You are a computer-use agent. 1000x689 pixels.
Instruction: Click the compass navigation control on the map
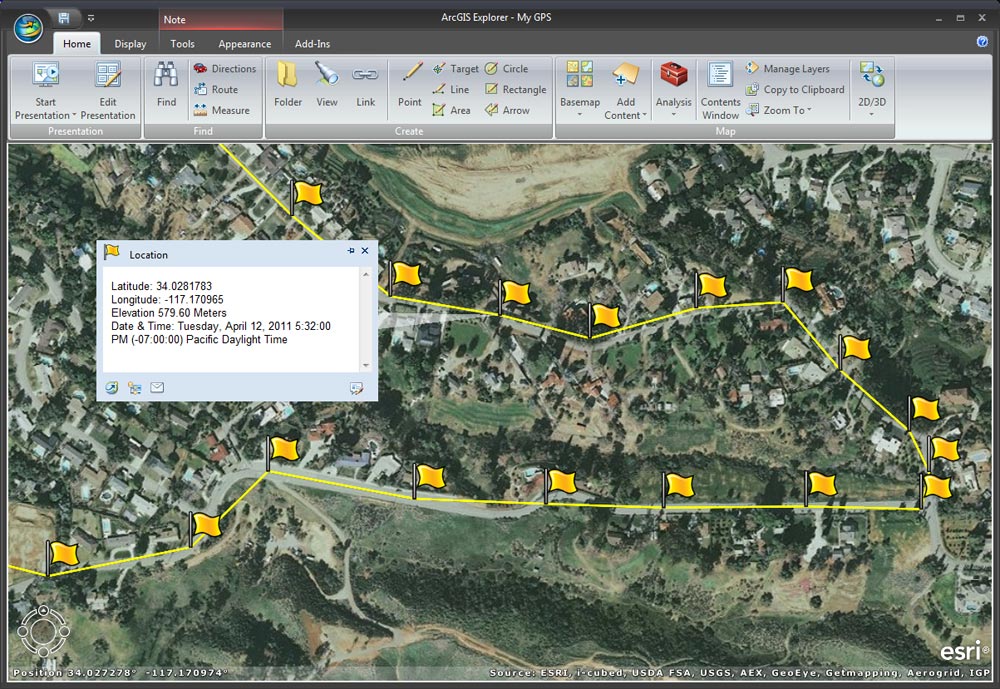click(42, 632)
